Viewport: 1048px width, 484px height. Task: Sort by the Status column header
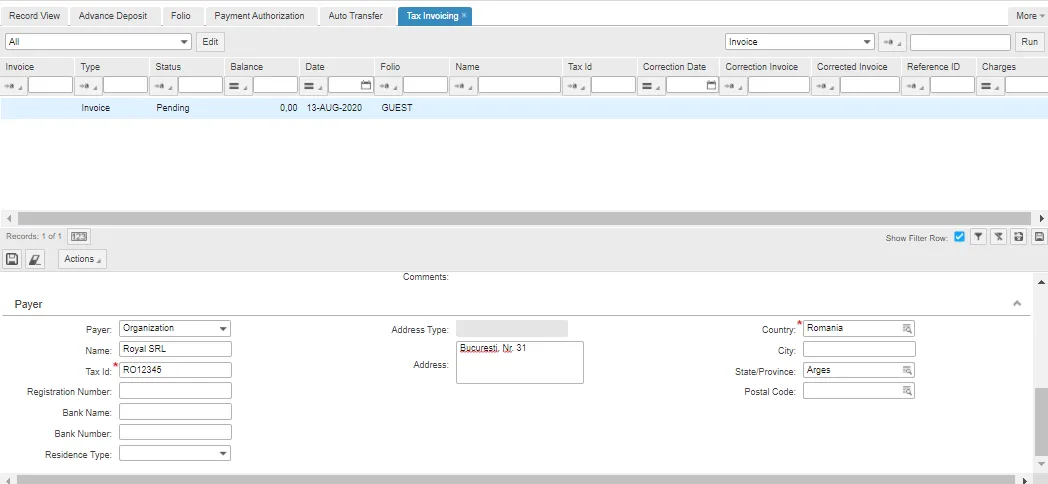point(187,67)
